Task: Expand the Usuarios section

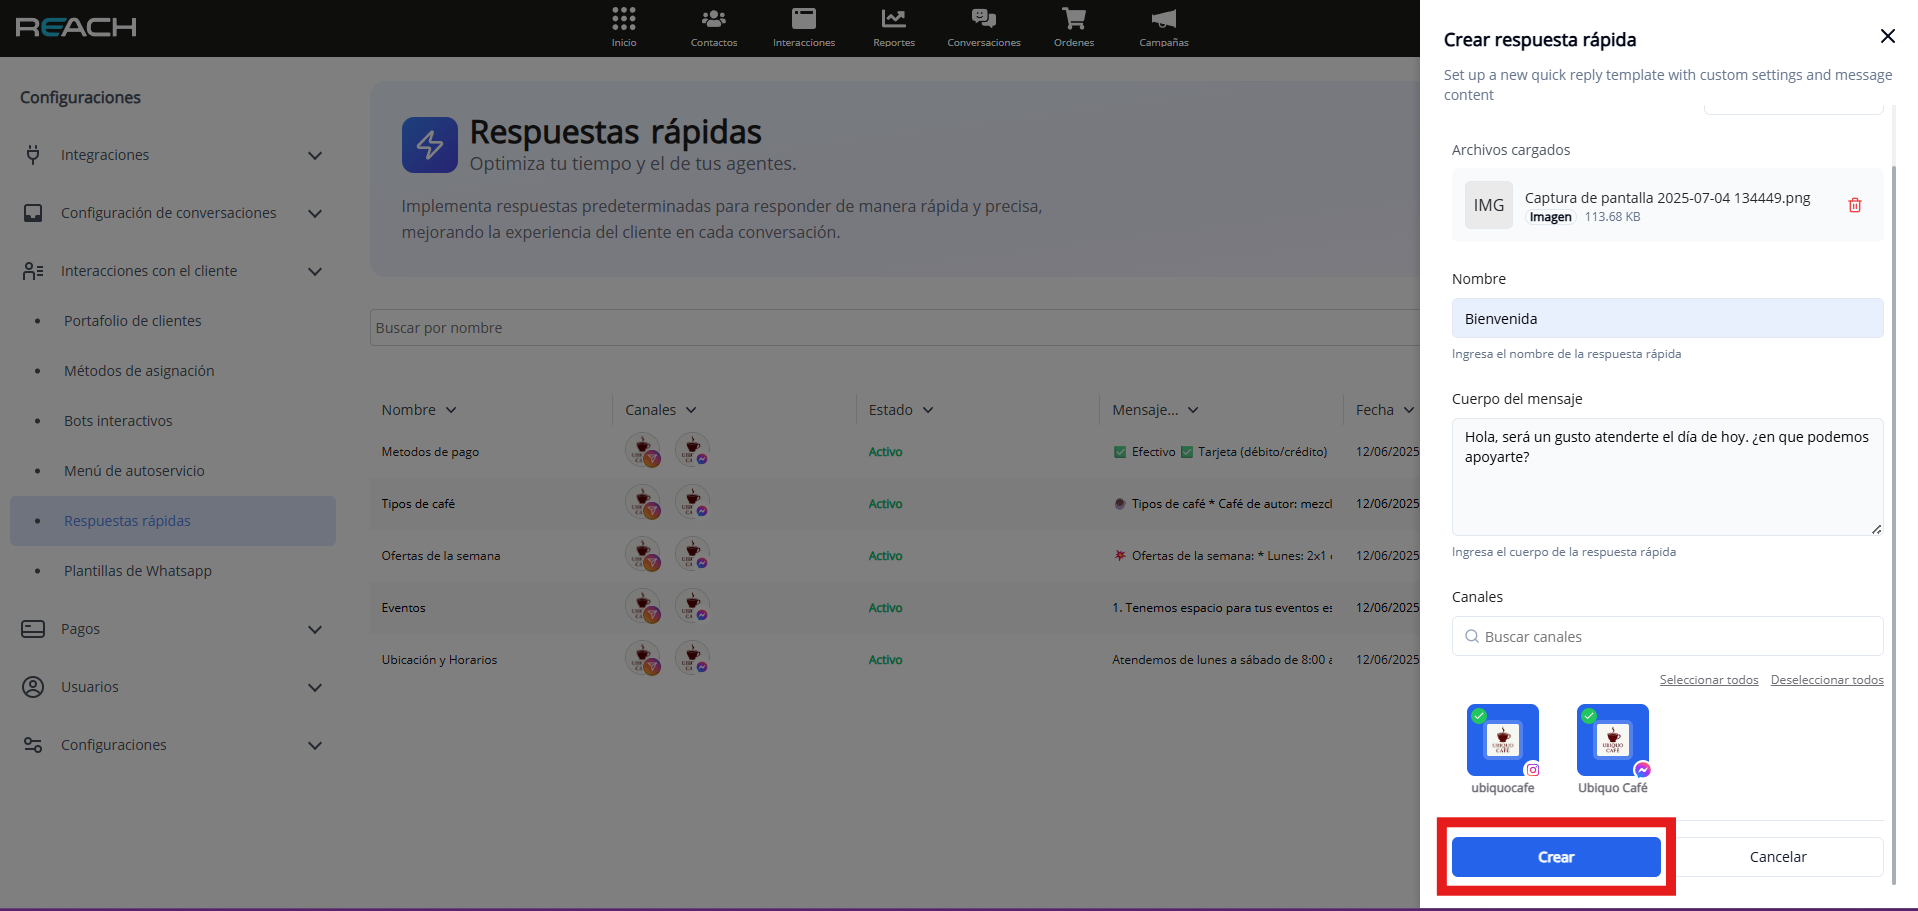Action: click(x=315, y=687)
